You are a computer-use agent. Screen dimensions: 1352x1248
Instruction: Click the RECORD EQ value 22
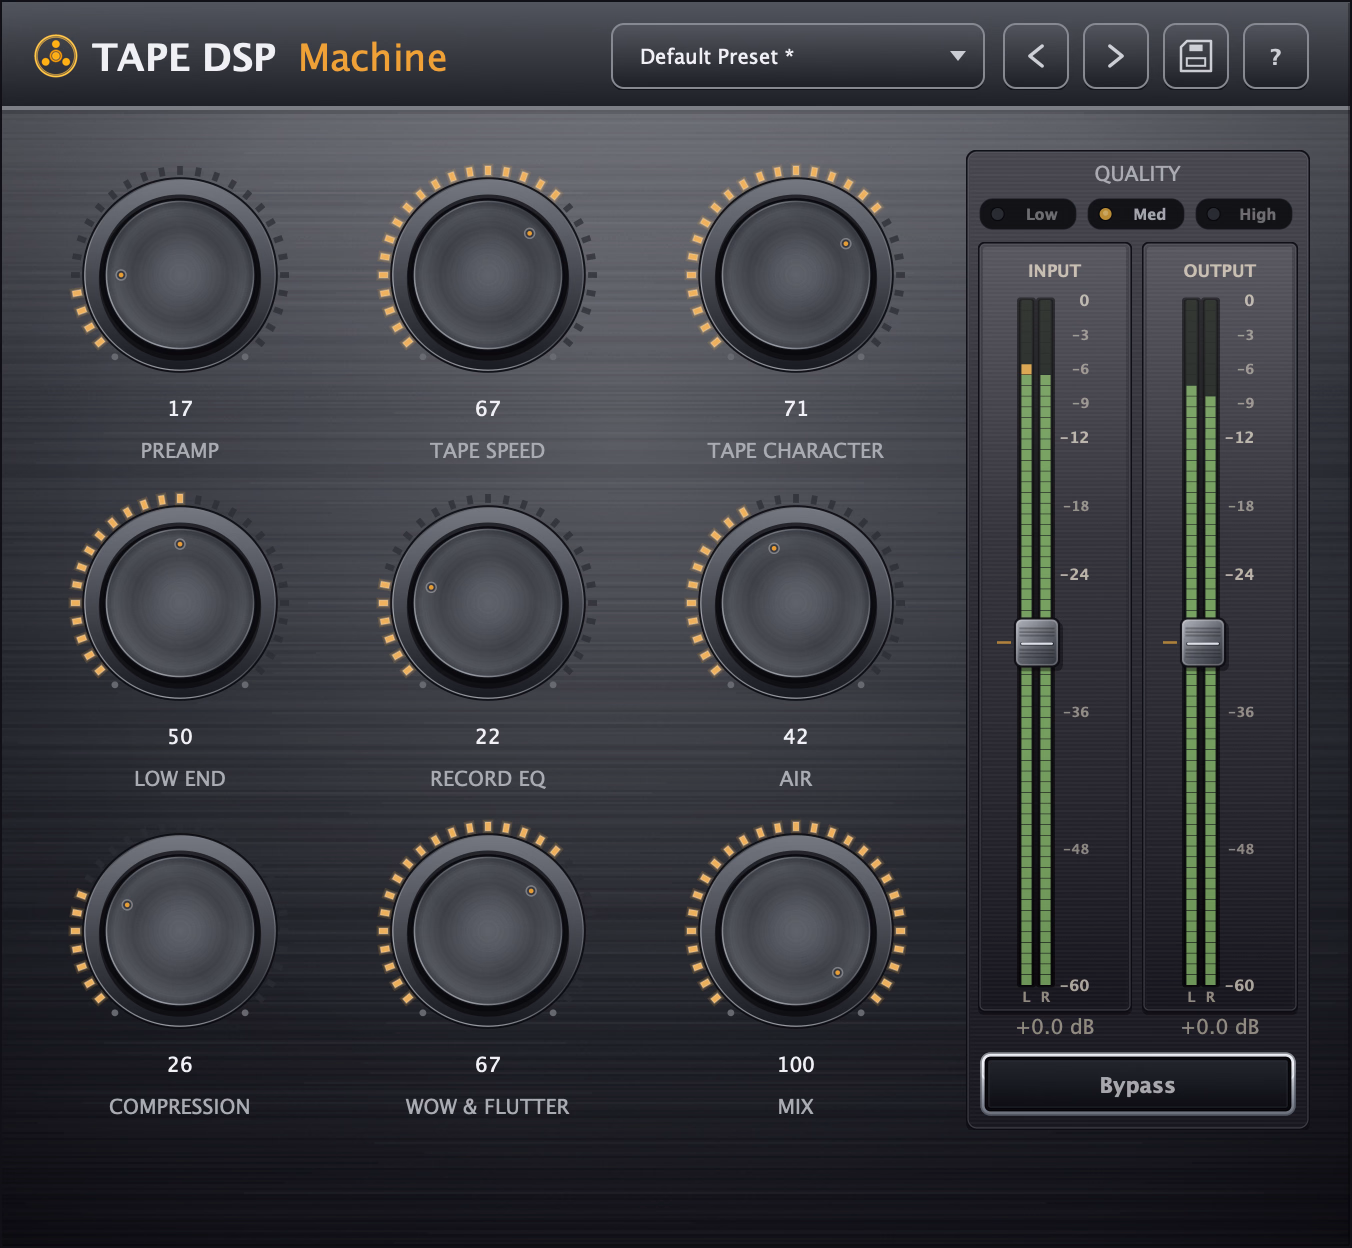pos(488,737)
